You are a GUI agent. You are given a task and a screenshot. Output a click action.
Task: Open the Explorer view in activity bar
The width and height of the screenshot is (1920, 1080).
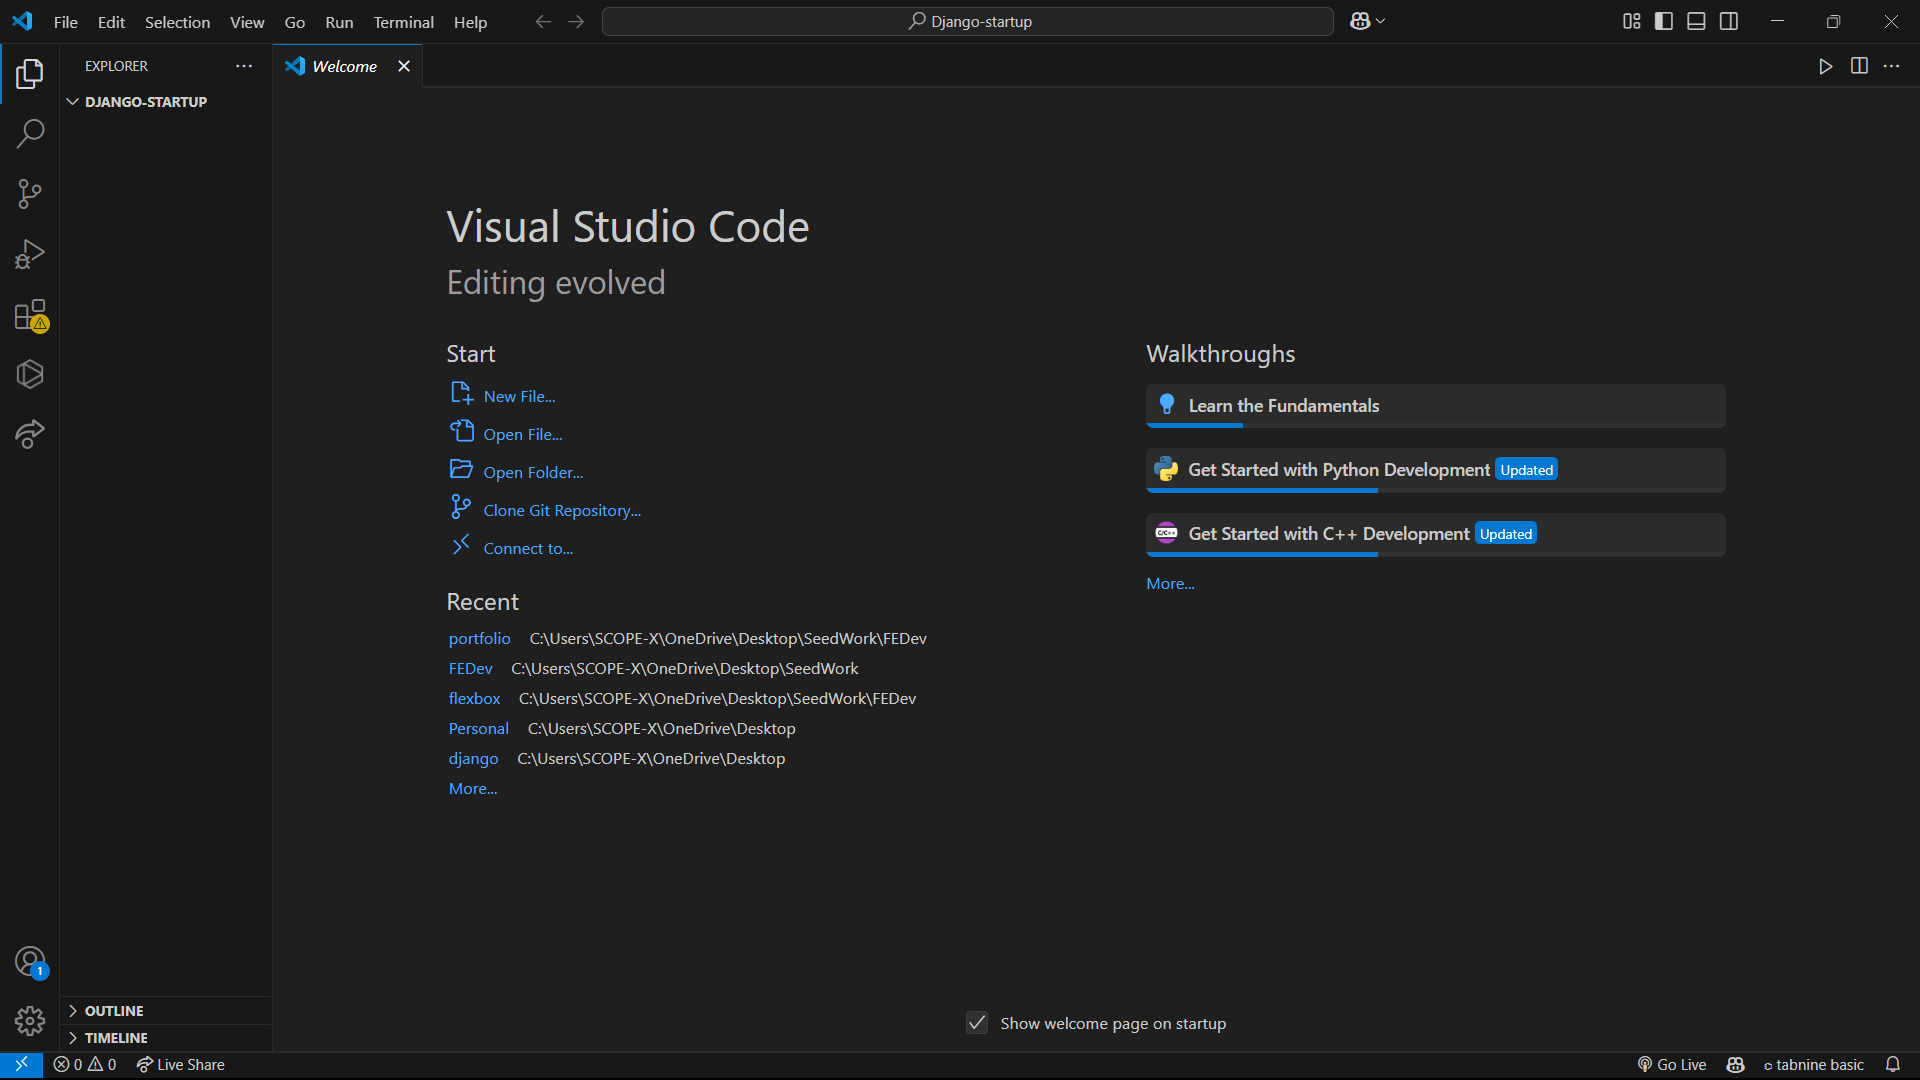(x=30, y=73)
